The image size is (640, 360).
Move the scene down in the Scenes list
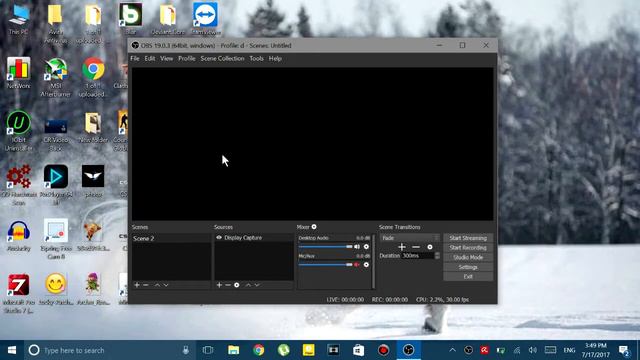(x=166, y=285)
